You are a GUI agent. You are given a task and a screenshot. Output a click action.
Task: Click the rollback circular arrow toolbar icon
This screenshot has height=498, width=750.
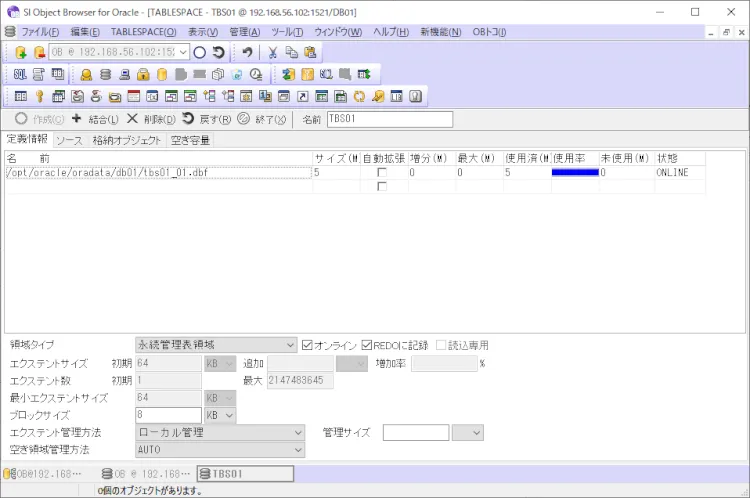pos(219,52)
